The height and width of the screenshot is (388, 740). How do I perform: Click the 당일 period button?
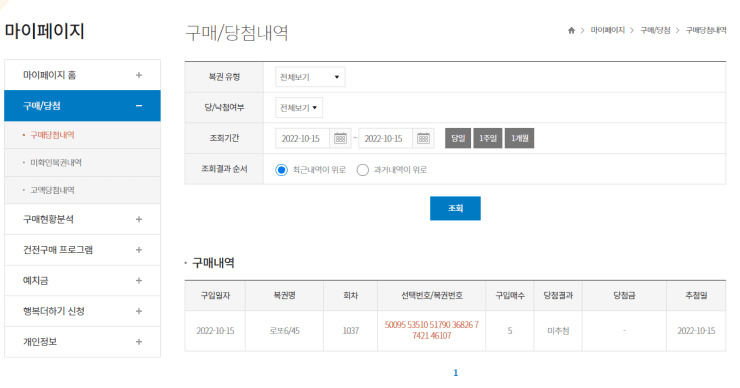pyautogui.click(x=458, y=138)
